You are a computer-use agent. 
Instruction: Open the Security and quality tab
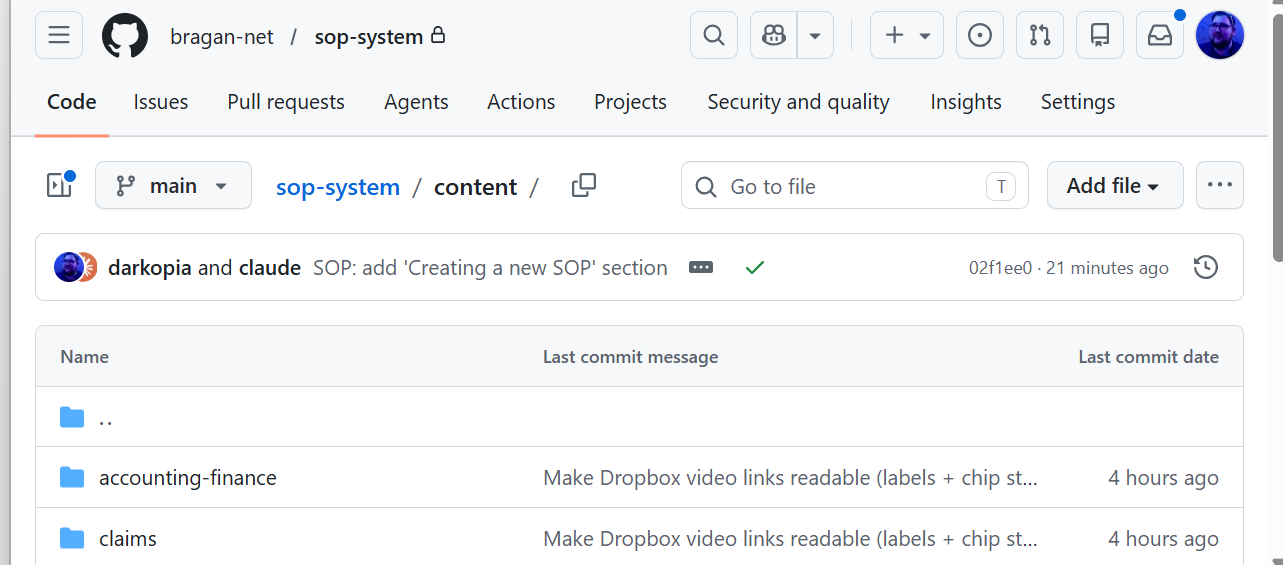798,102
